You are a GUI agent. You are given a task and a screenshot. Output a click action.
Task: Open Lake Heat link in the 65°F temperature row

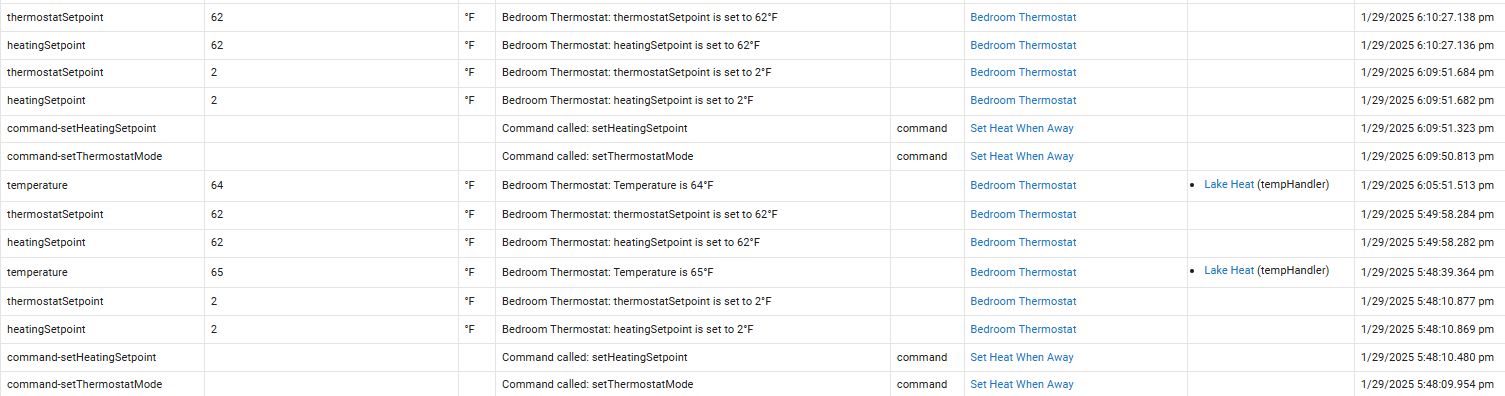(x=1229, y=270)
